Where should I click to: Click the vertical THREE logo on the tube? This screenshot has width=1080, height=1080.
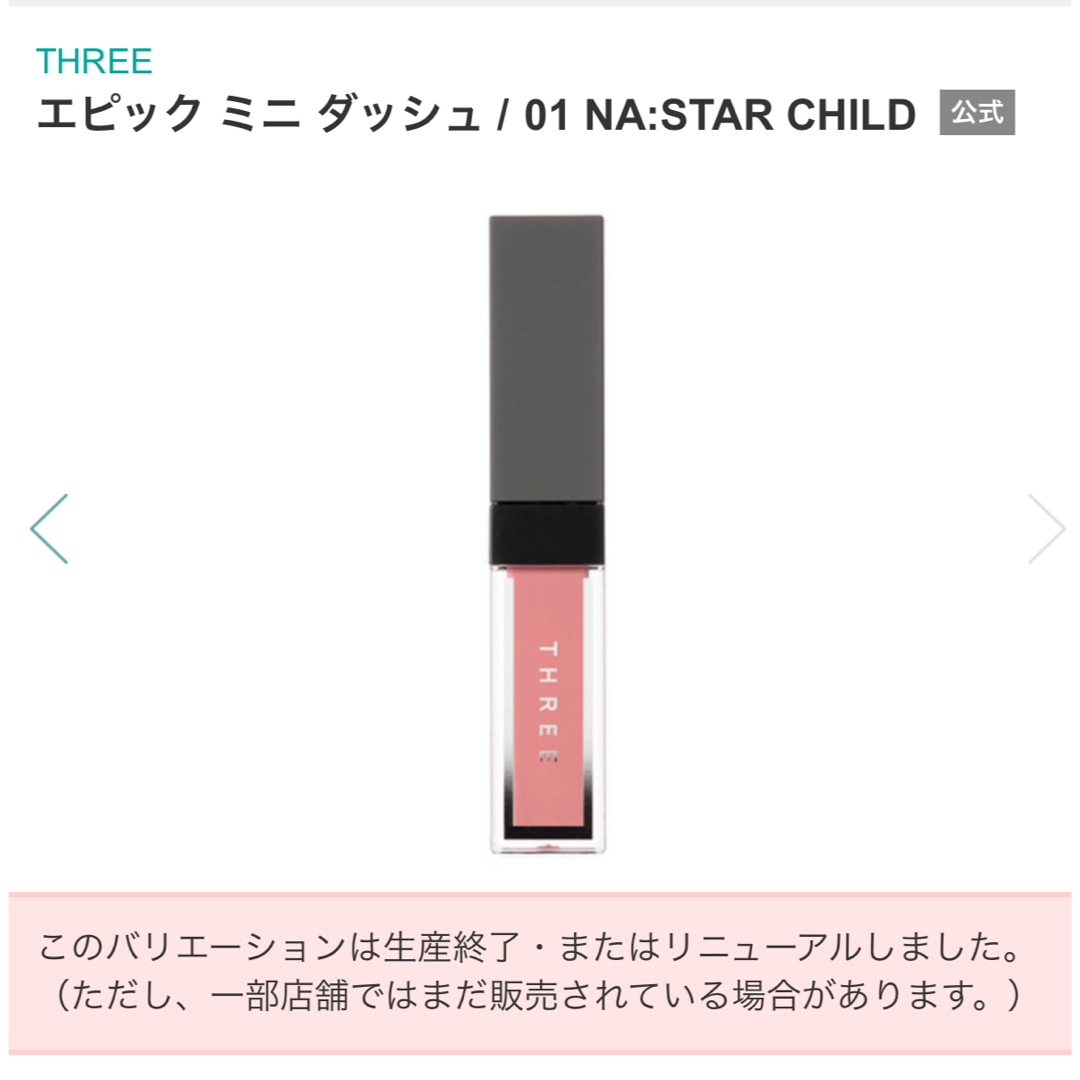click(548, 702)
